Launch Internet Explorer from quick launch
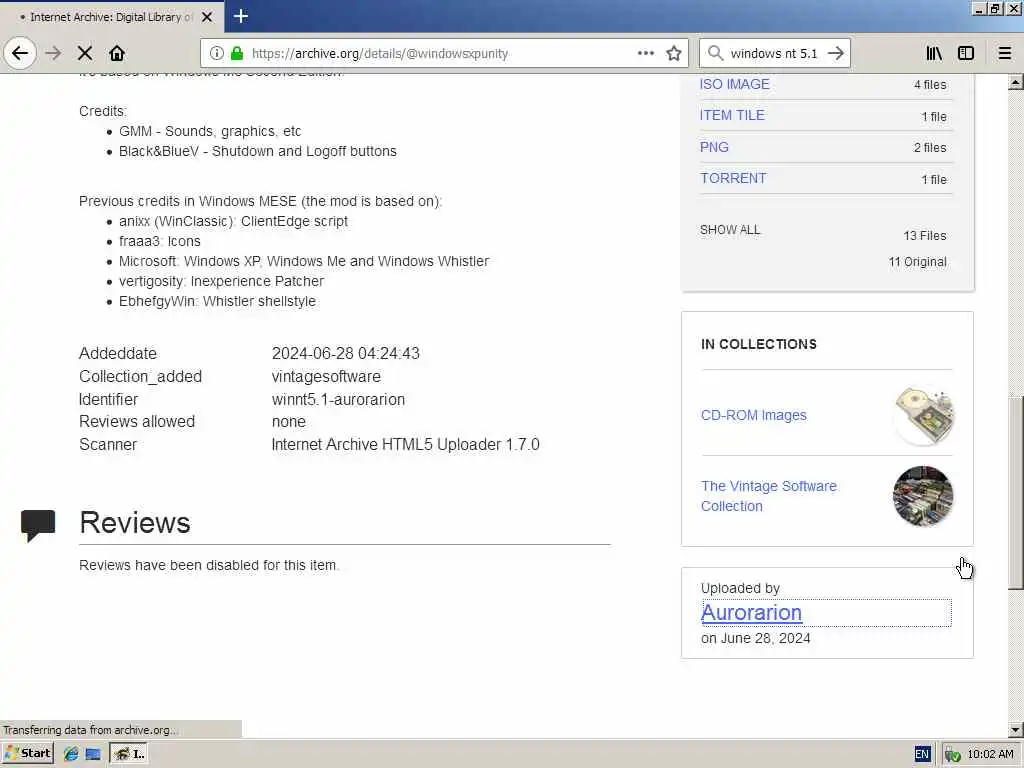Screen dimensions: 1024x768 point(71,754)
